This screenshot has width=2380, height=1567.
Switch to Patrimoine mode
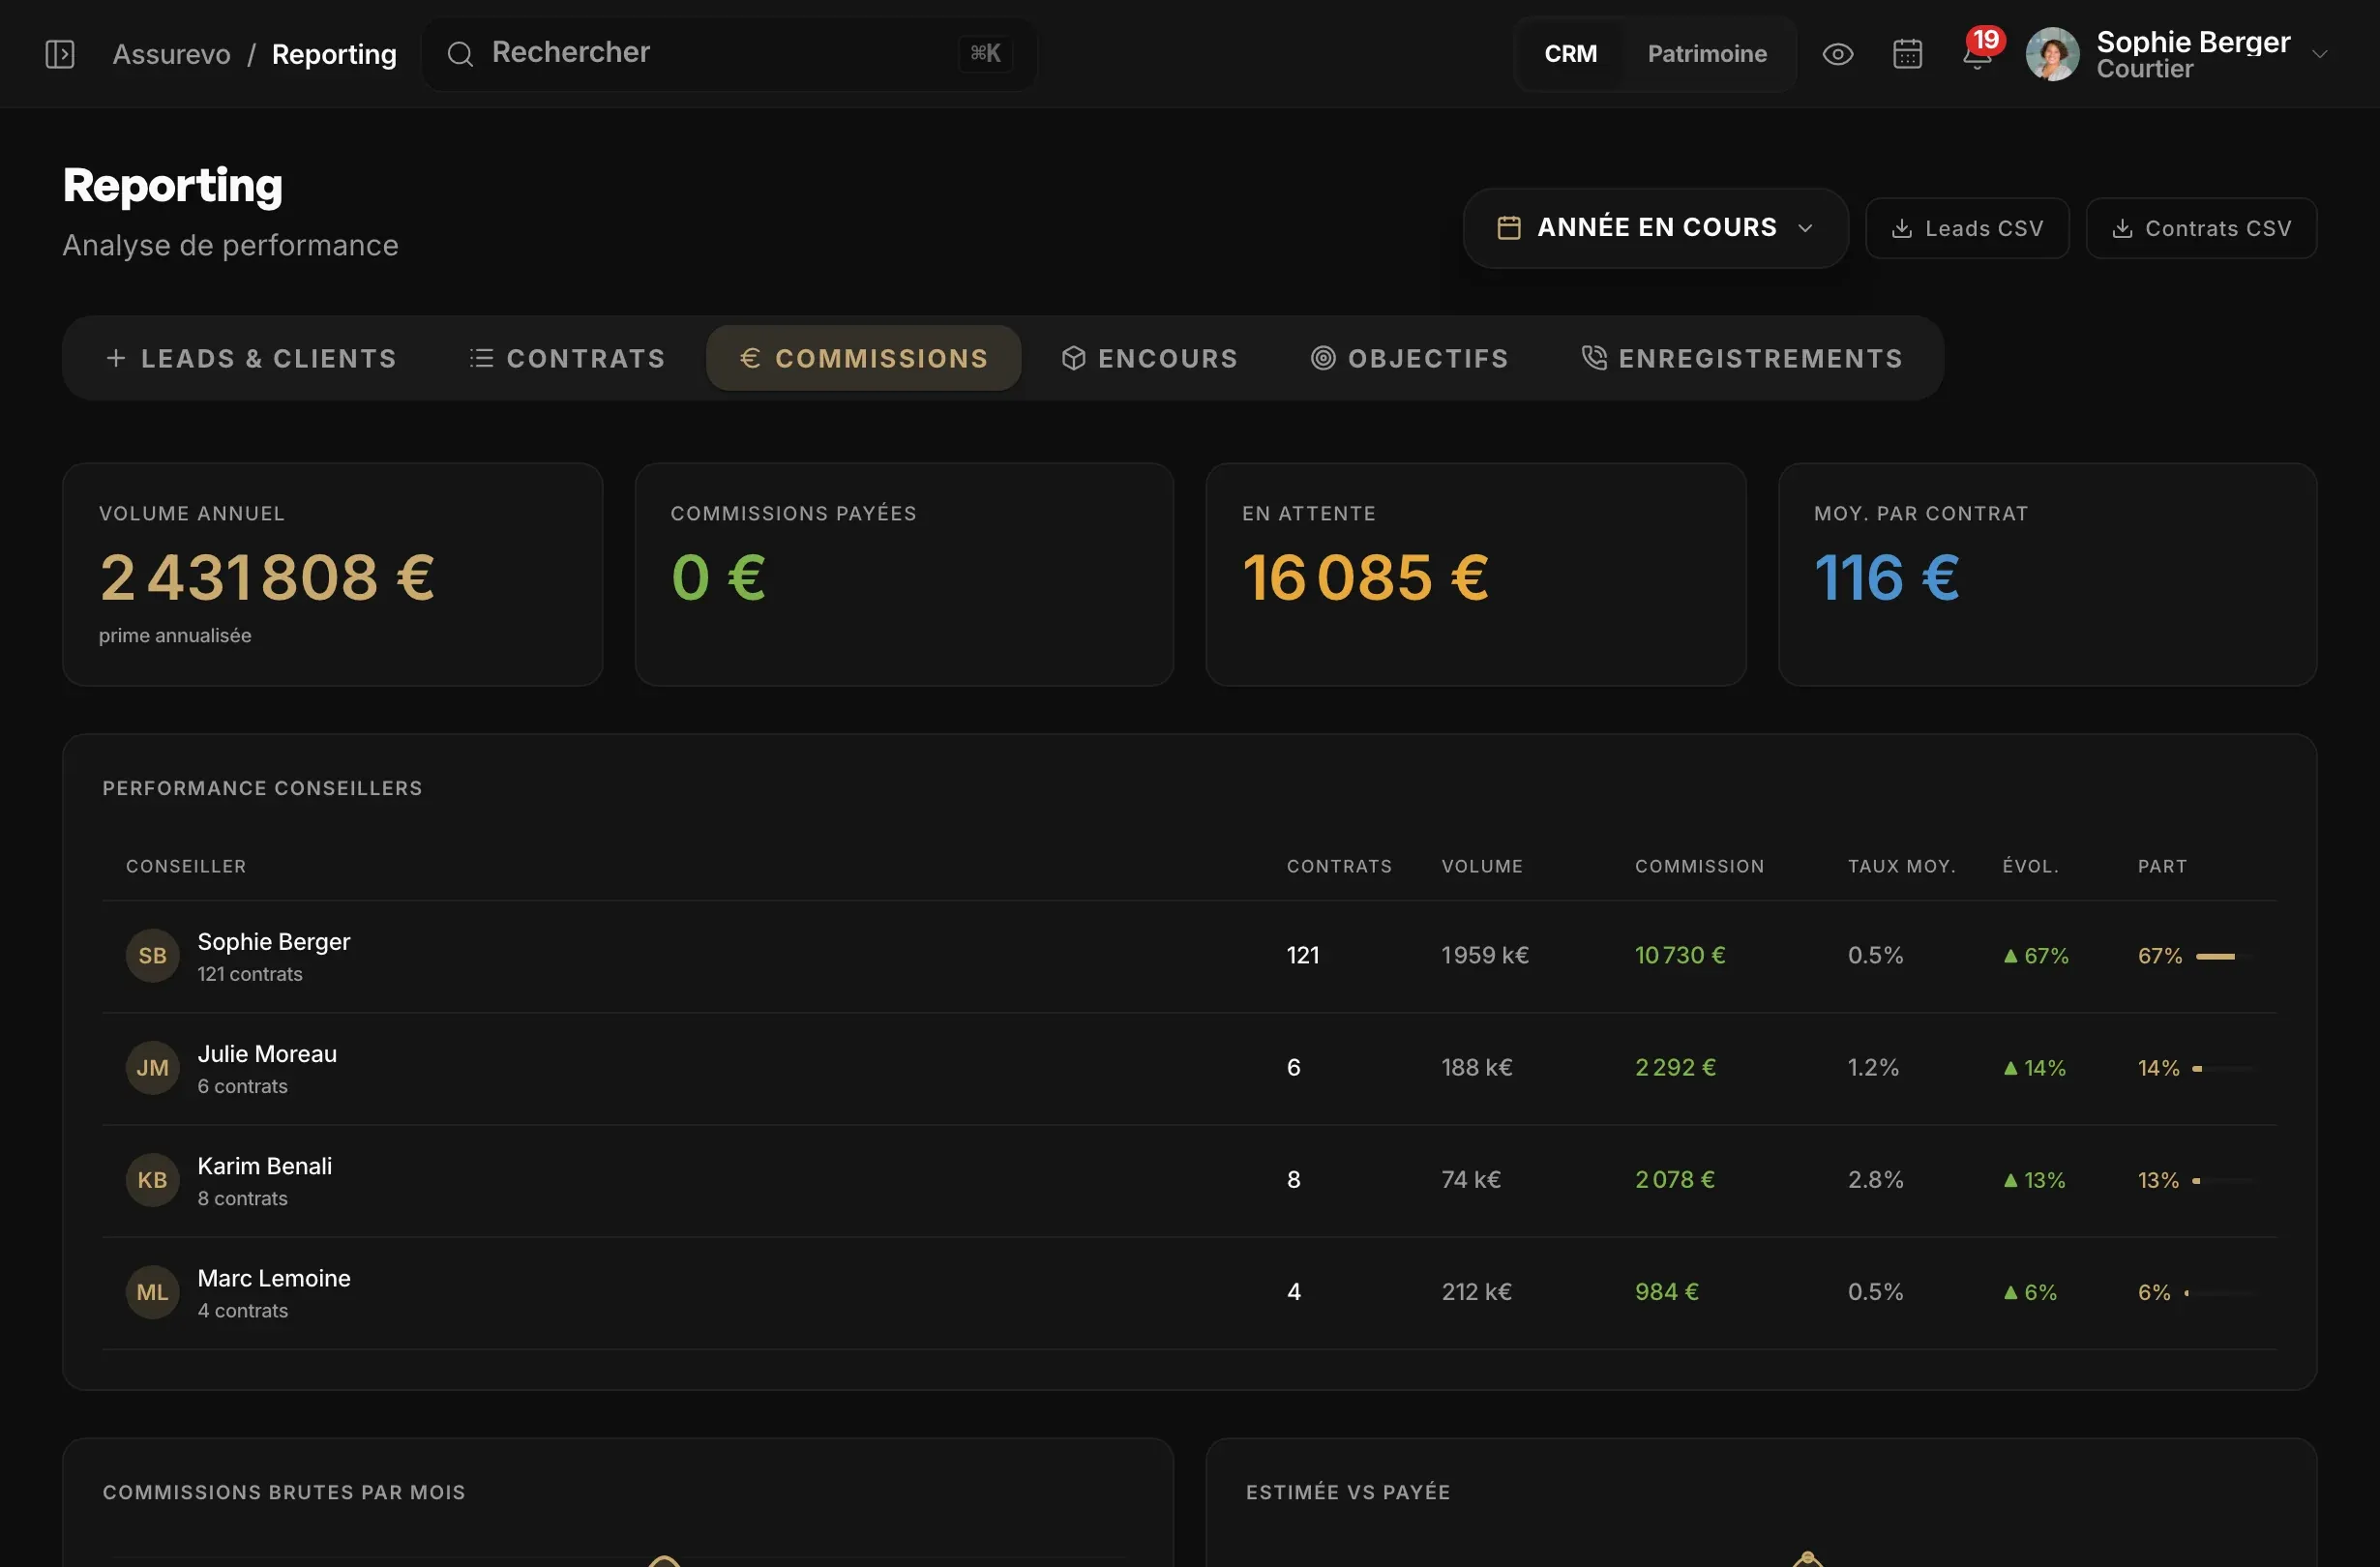click(x=1706, y=54)
